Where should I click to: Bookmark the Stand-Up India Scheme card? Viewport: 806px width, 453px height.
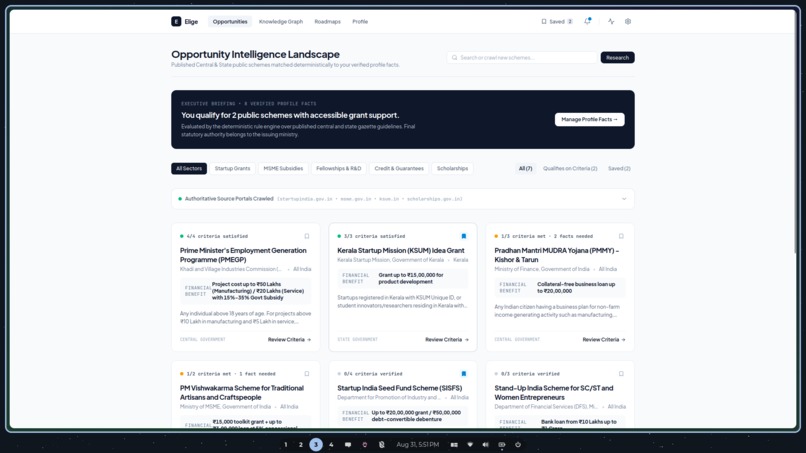point(621,374)
